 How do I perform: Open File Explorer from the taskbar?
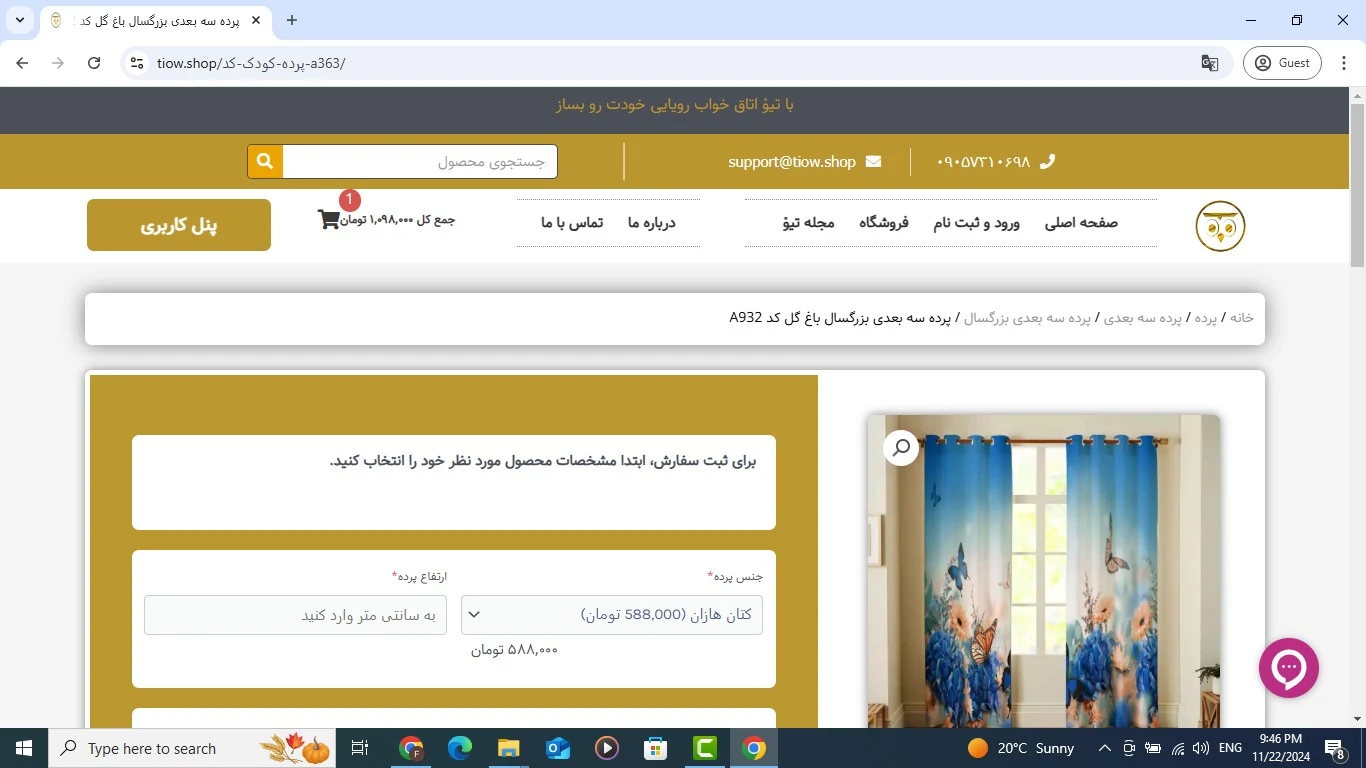click(508, 748)
